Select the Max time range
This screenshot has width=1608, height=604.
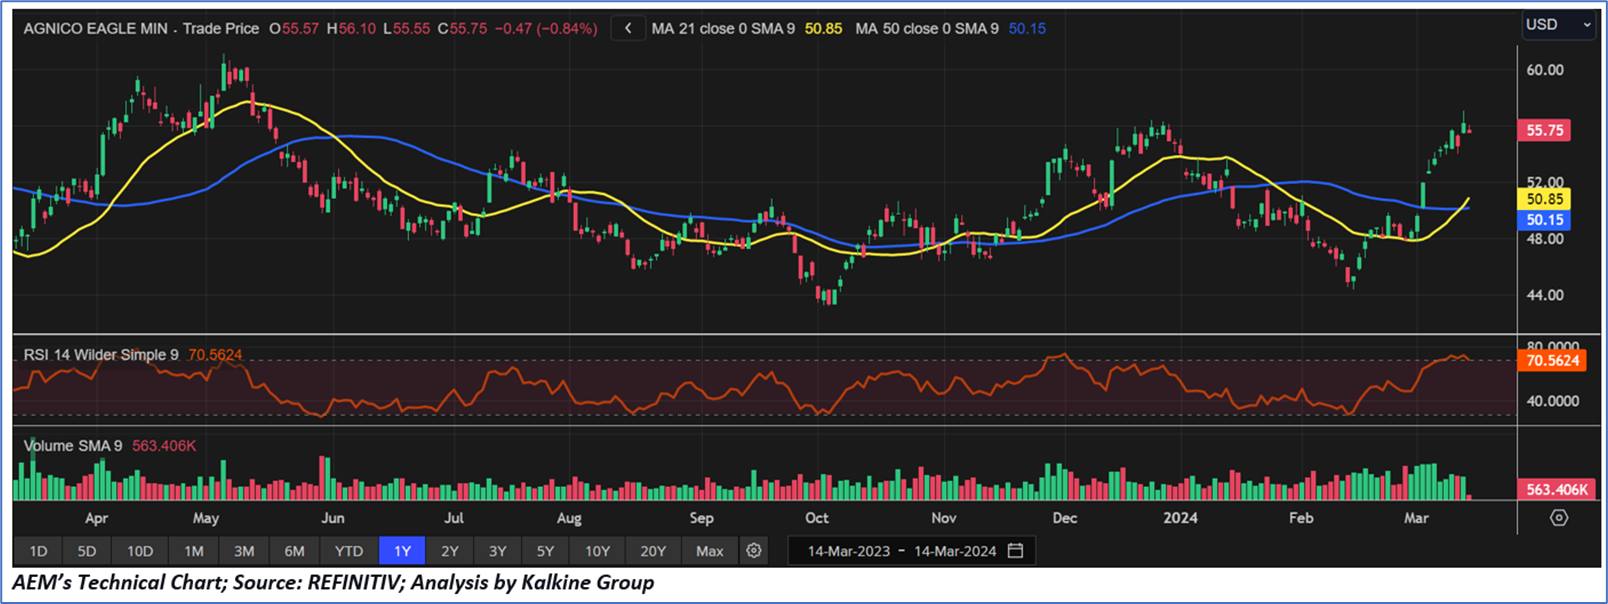click(x=709, y=551)
